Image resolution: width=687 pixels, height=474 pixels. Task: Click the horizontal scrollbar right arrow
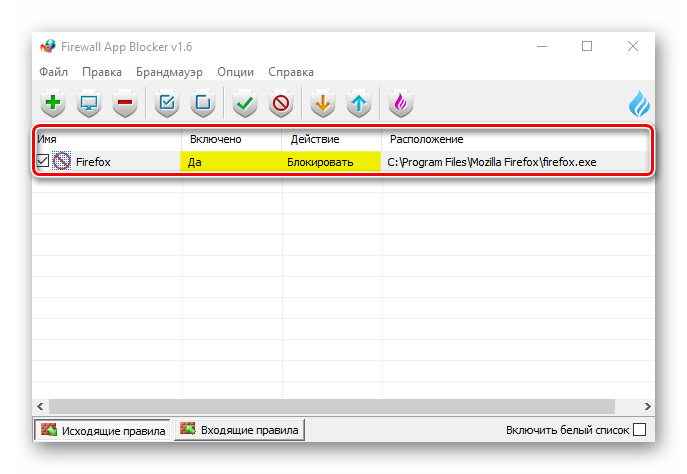[x=648, y=407]
